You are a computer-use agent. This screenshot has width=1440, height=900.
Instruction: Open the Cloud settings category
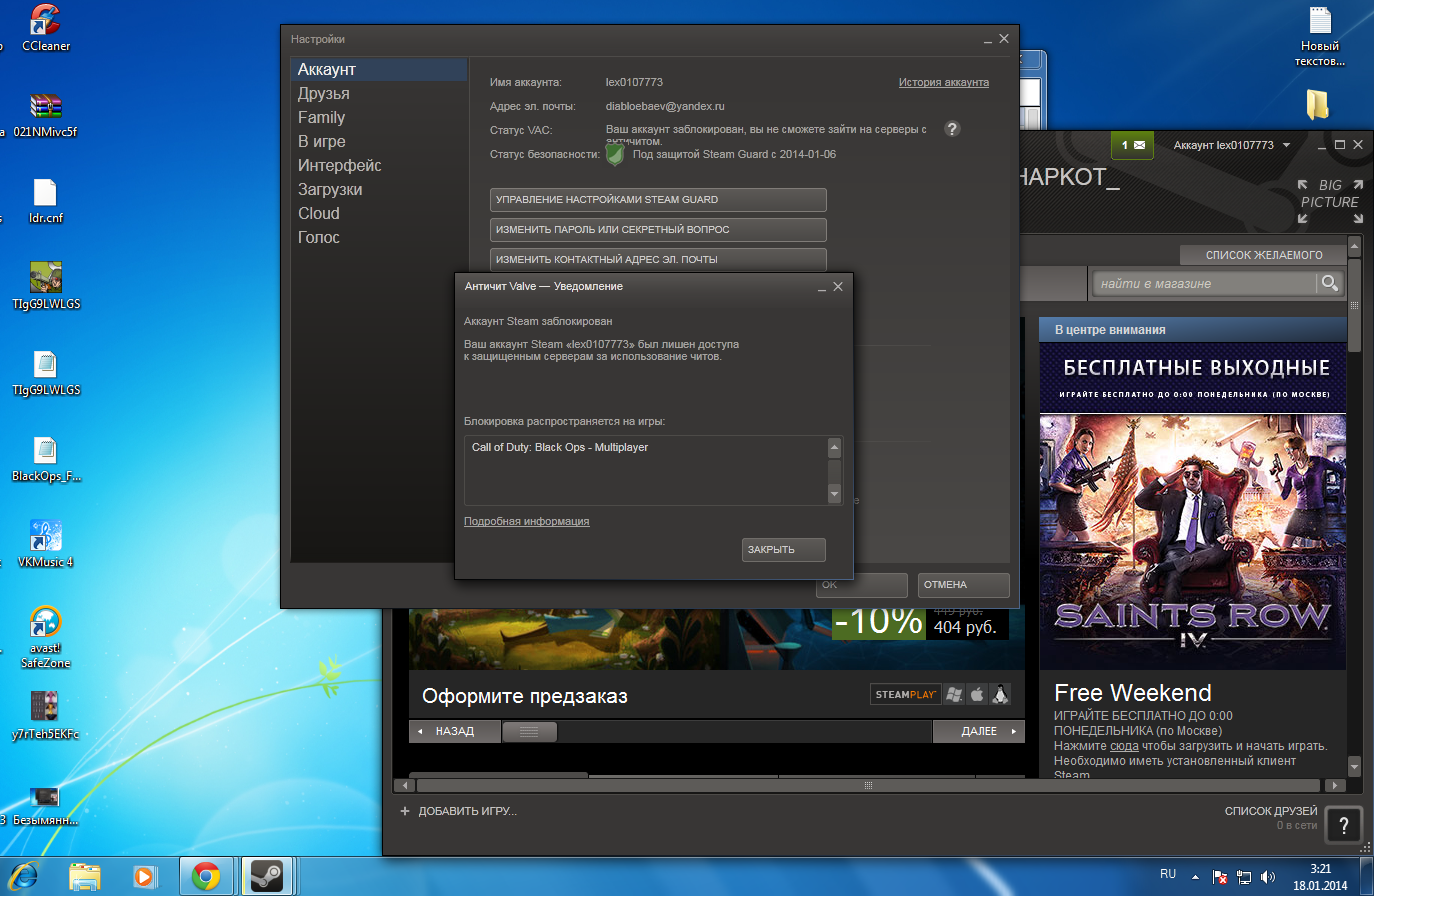[379, 213]
